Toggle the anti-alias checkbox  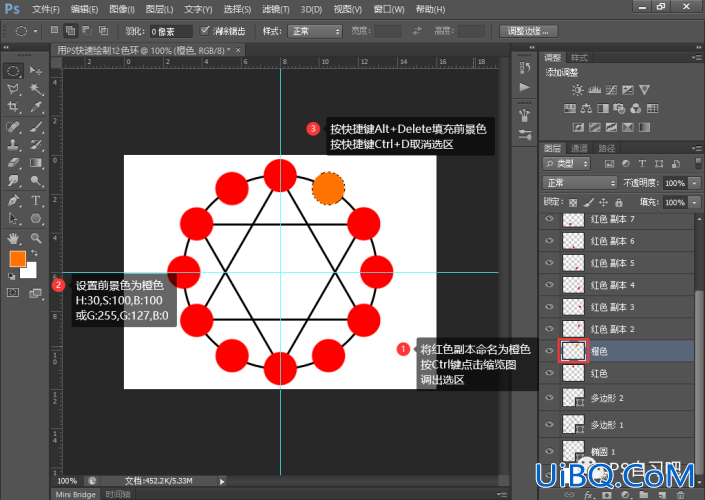click(205, 31)
